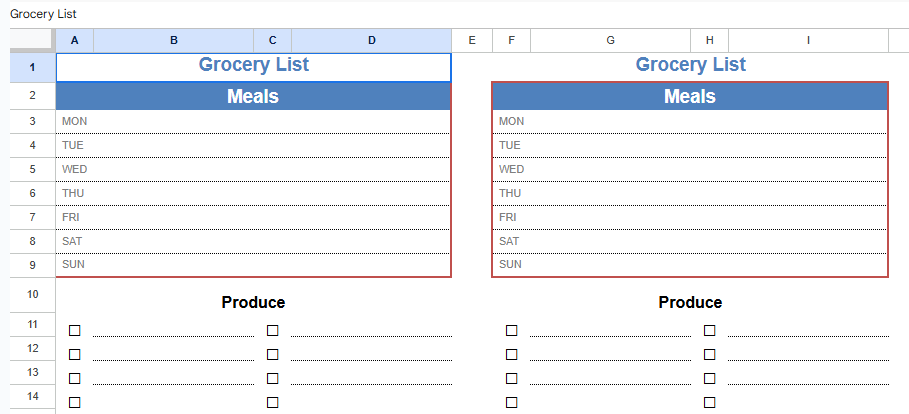
Task: Select the MON cell in left Meals table
Action: coord(75,121)
